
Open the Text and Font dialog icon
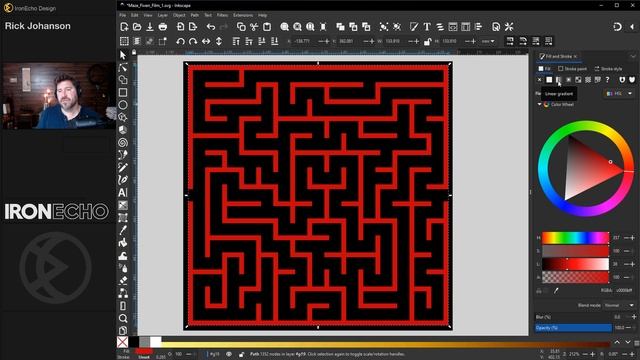[427, 27]
